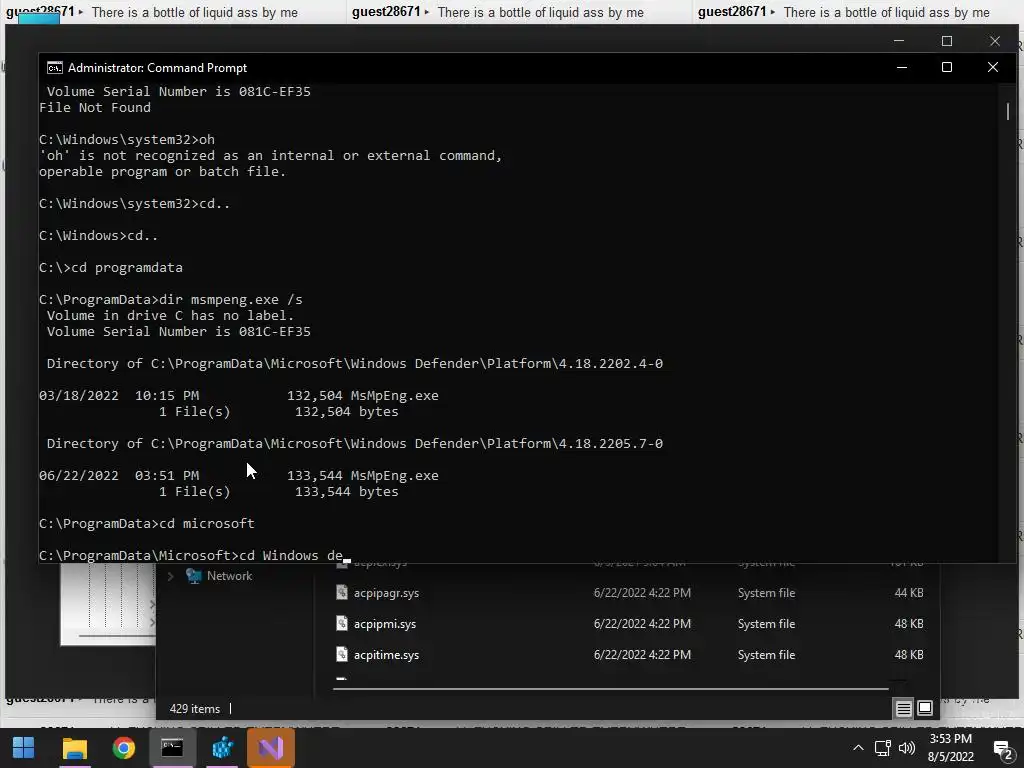Open the blue cubes taskbar app

tap(222, 748)
